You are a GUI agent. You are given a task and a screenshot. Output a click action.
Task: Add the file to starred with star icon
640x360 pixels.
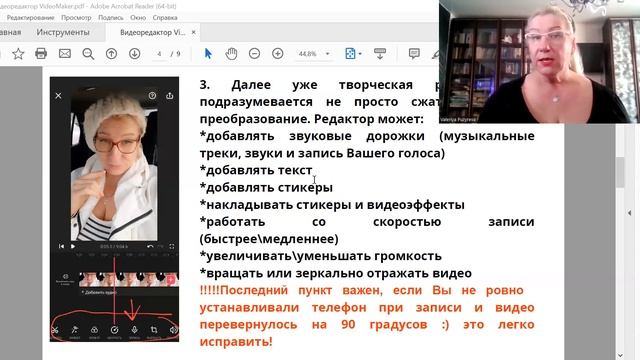[x=18, y=53]
